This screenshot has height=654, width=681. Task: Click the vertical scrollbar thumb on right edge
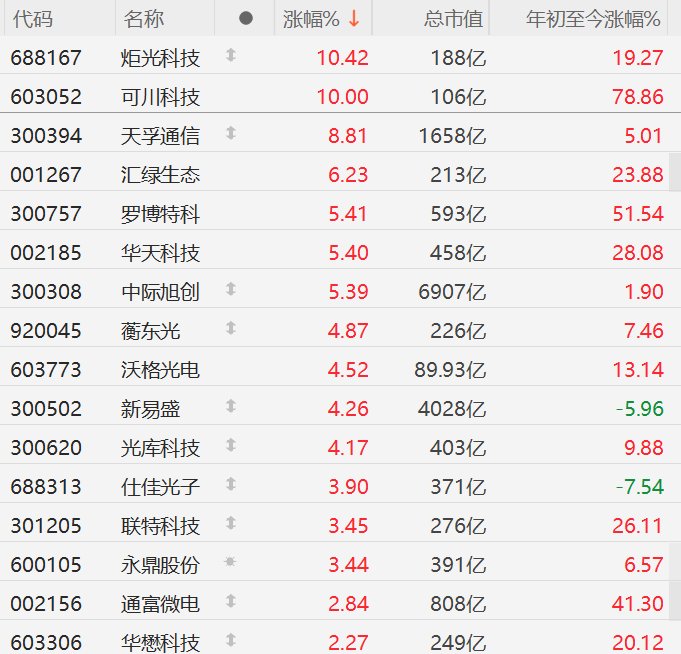(x=675, y=172)
